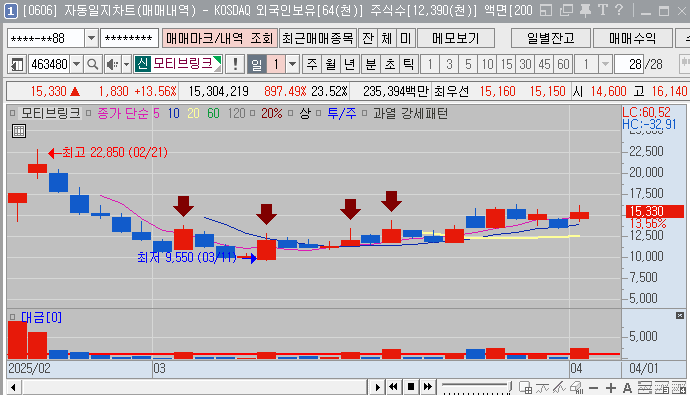Toggle the 체 button
This screenshot has width=690, height=395.
(x=387, y=38)
